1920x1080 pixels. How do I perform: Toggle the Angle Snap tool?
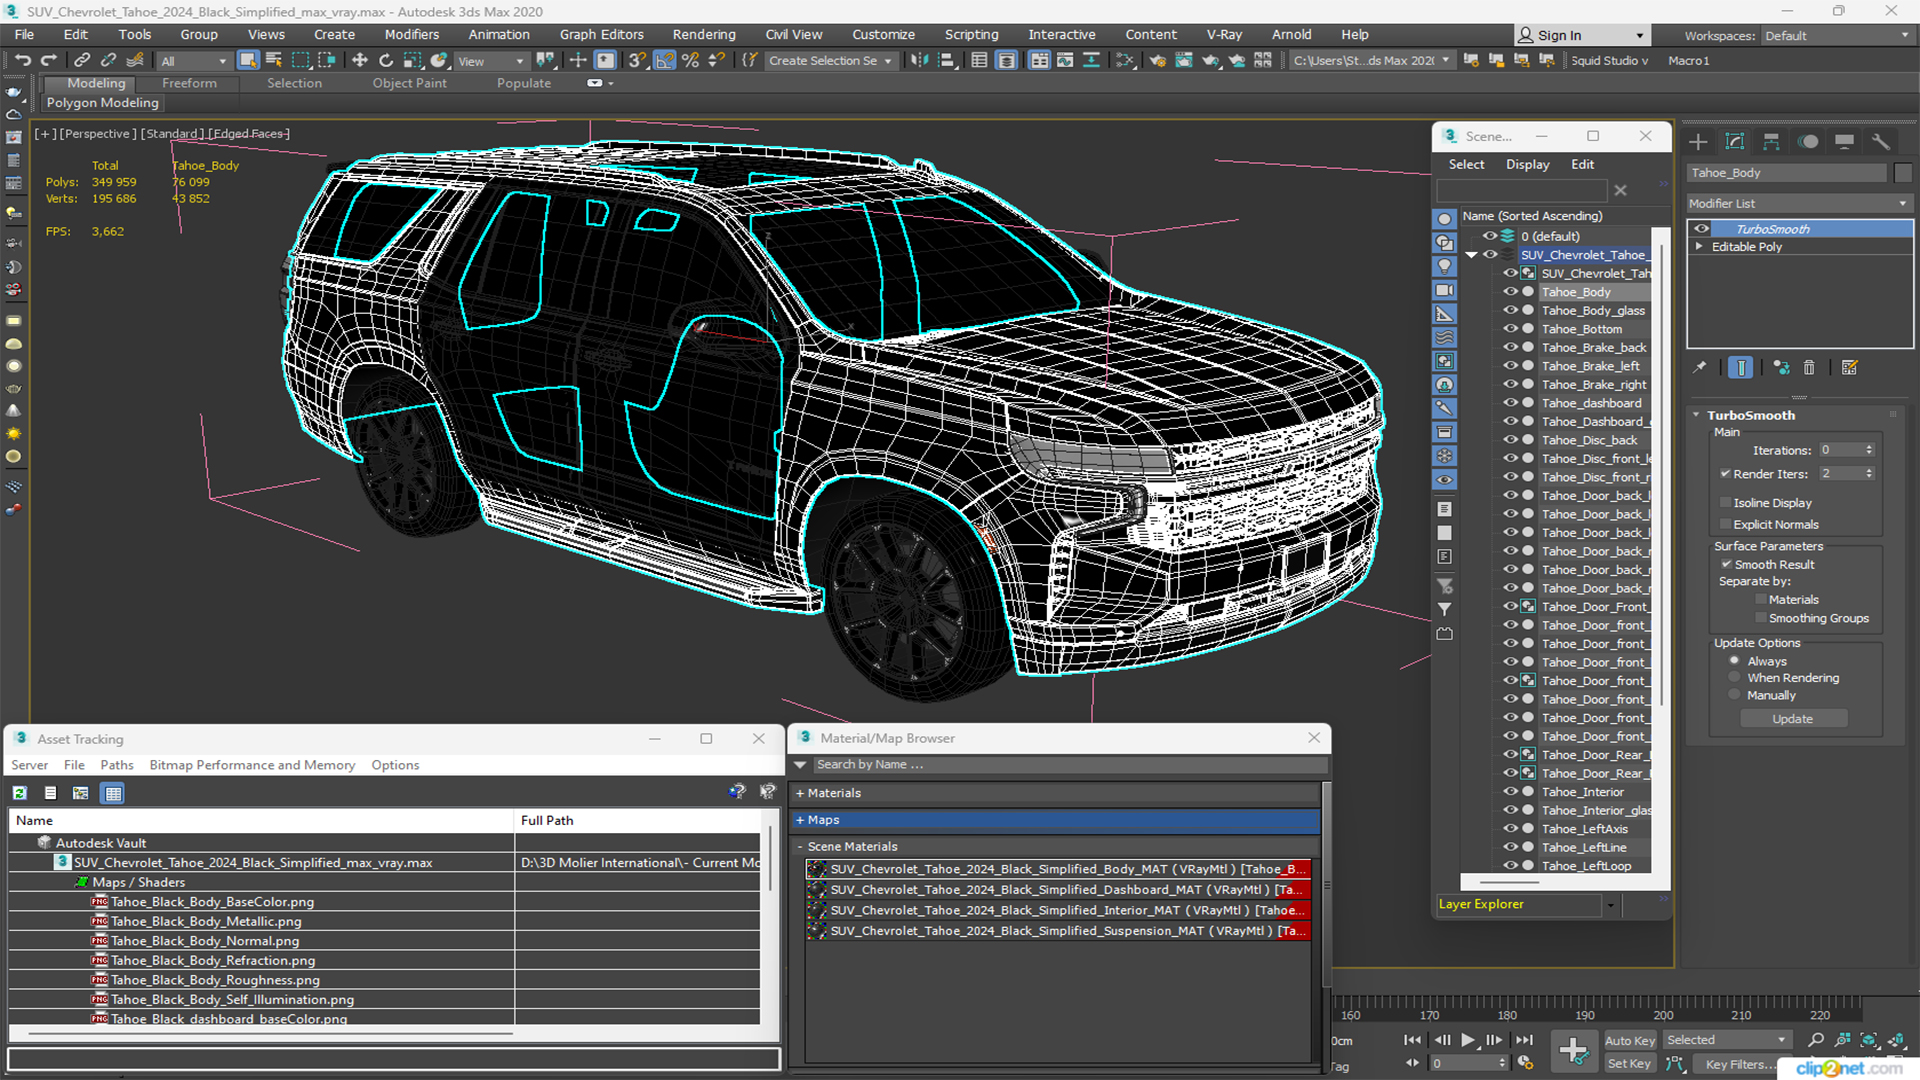pos(664,61)
